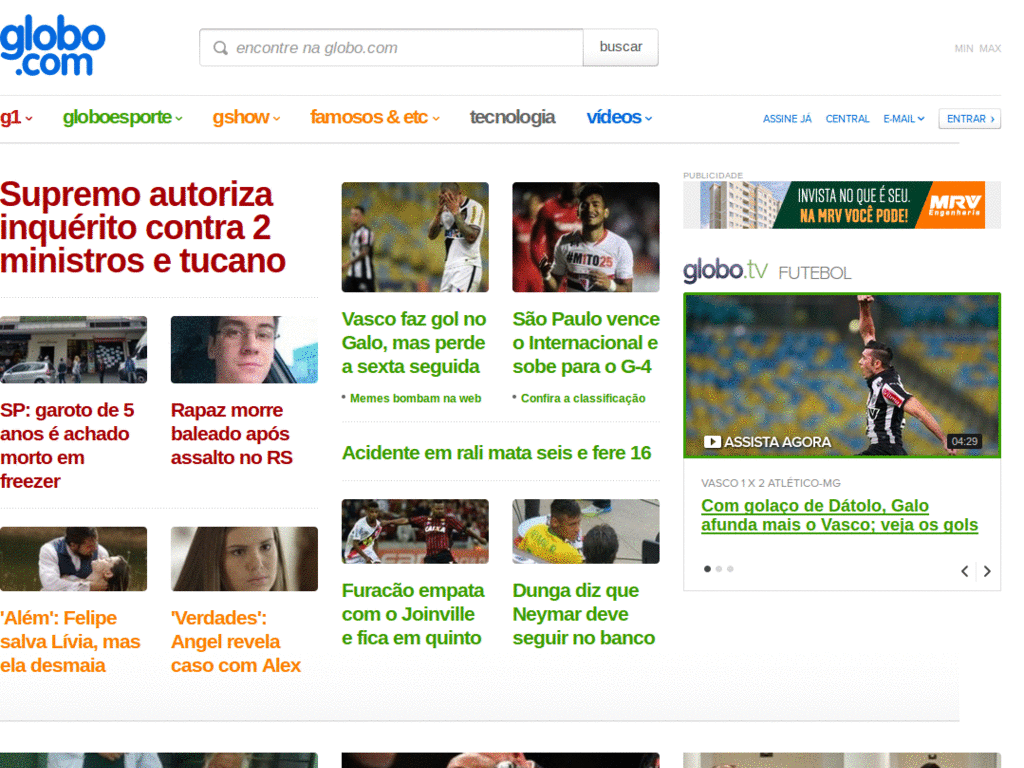Open the famosos & etc dropdown

[368, 118]
